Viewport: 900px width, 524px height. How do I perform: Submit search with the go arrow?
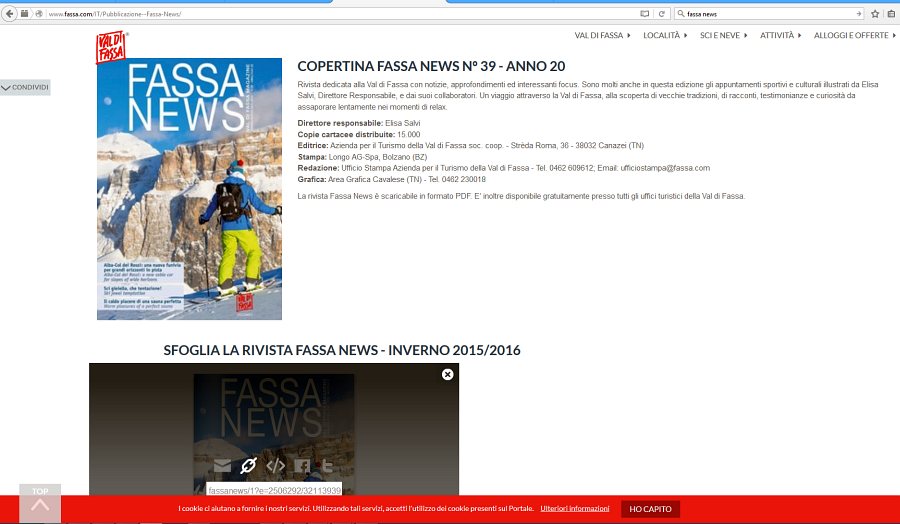click(859, 14)
